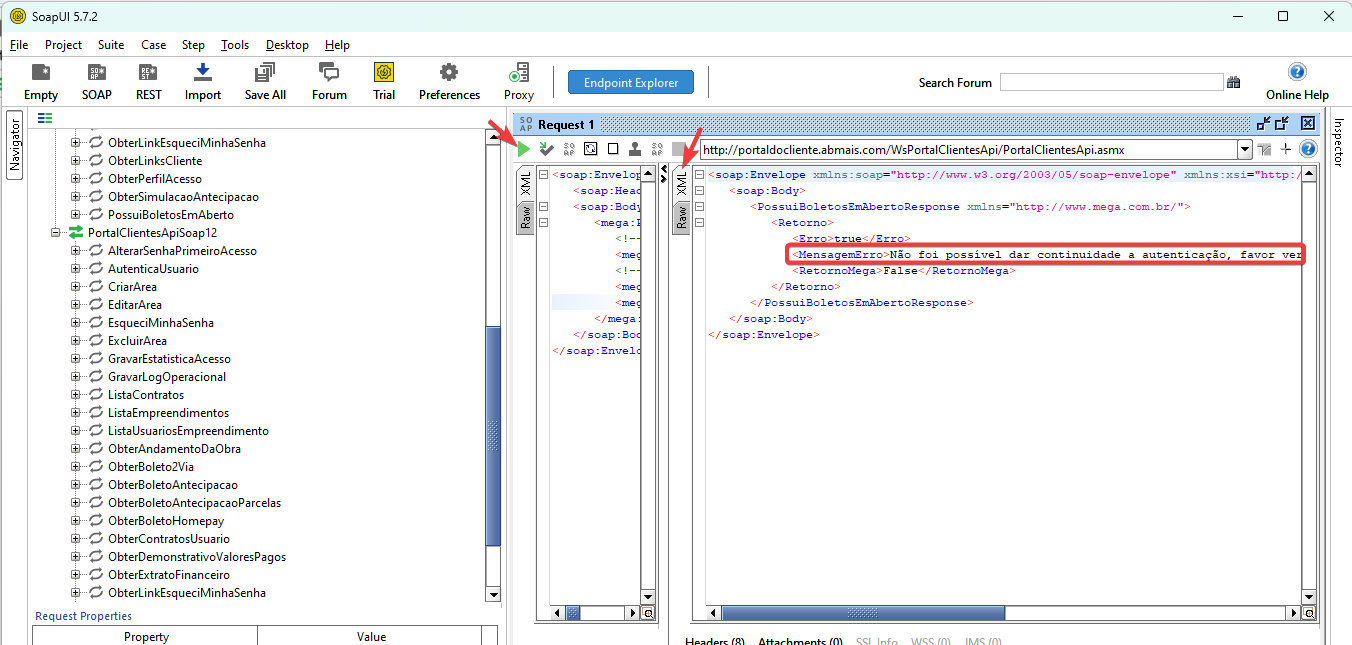
Task: Create an Empty project from toolbar
Action: pos(41,82)
